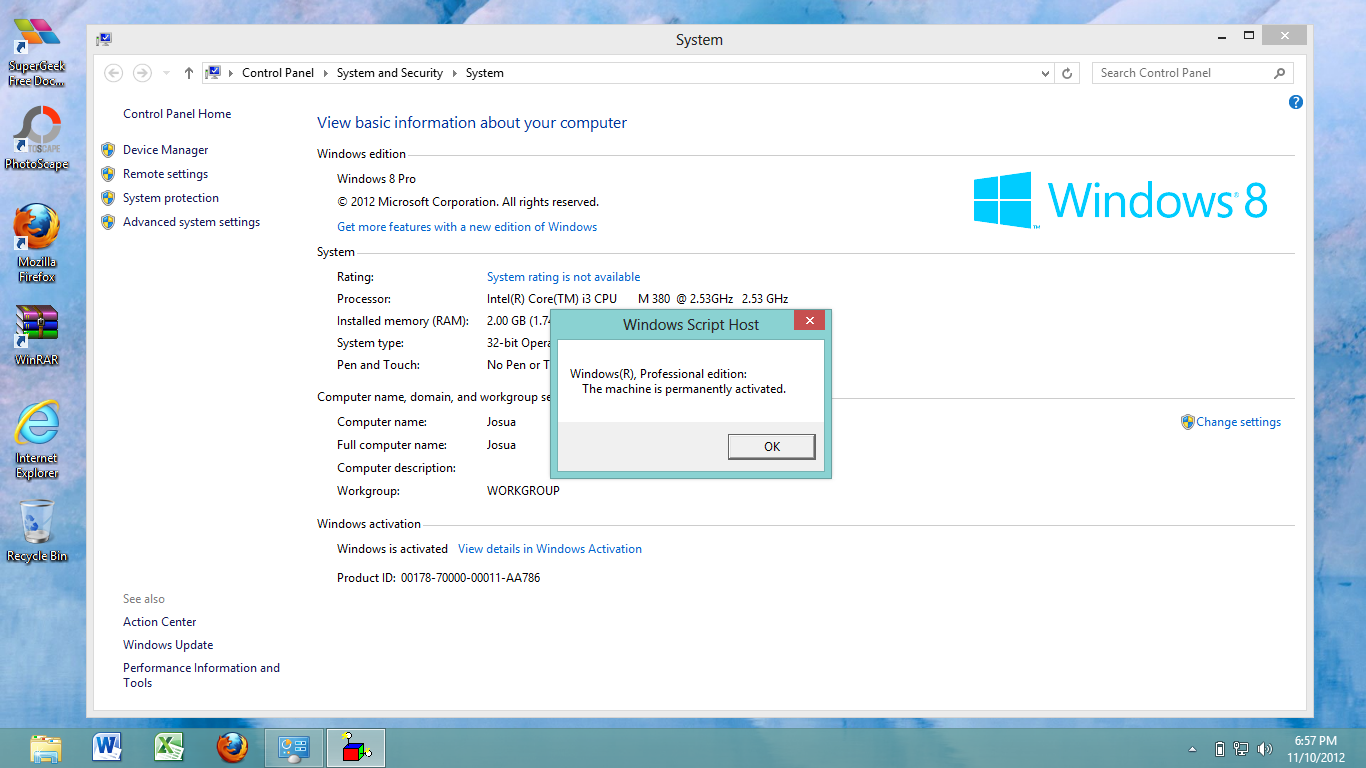Open Advanced system settings

191,222
